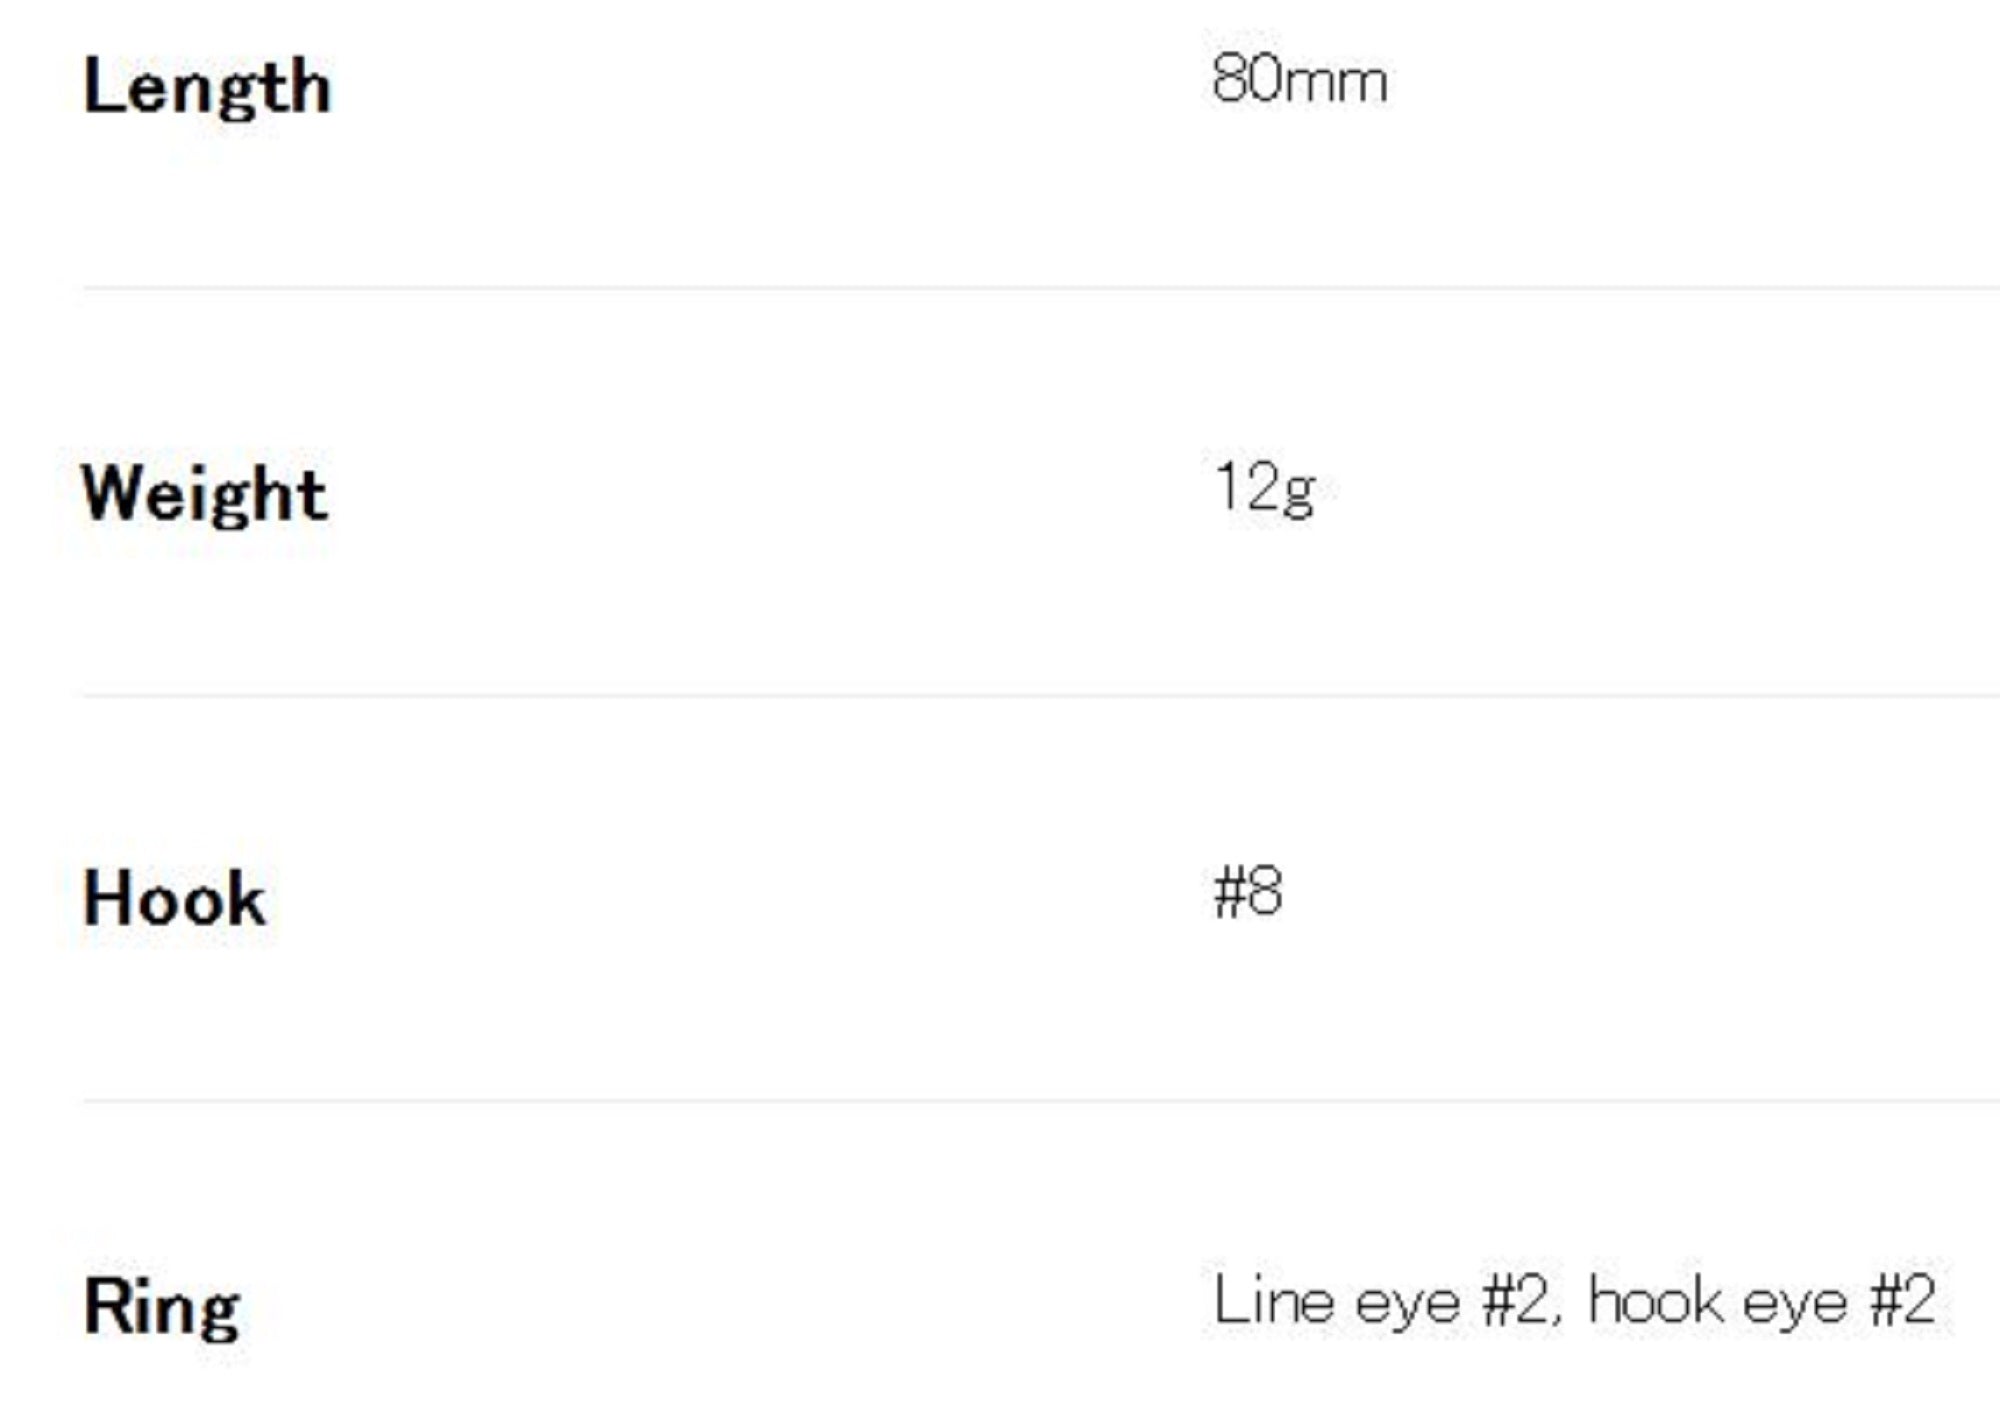The image size is (2000, 1420).
Task: Click the Hook spec label
Action: (174, 898)
